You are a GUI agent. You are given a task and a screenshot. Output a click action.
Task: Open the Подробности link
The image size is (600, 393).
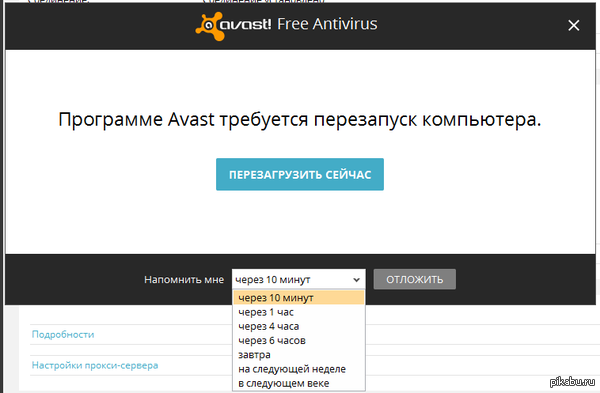(x=63, y=334)
